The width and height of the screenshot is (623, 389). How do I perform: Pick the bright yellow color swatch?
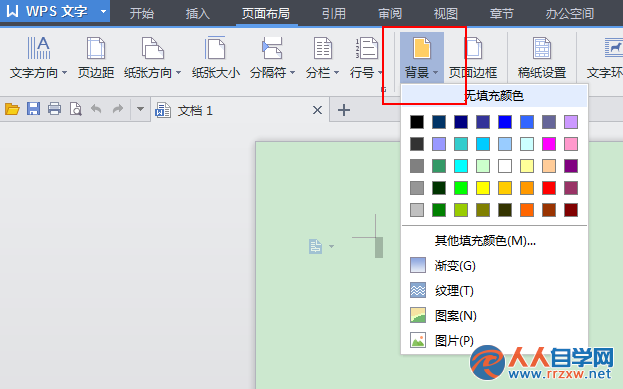[x=483, y=188]
